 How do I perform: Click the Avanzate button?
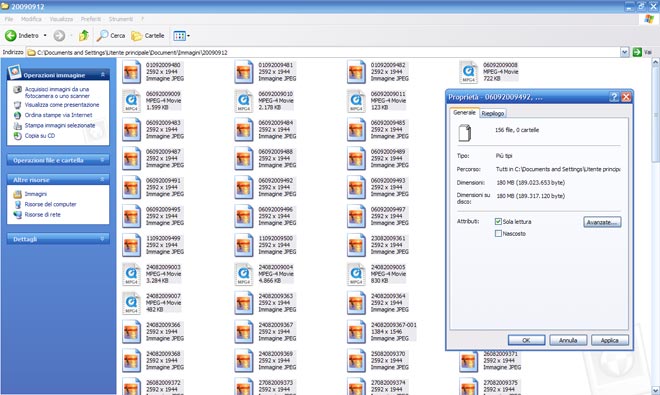pos(602,222)
